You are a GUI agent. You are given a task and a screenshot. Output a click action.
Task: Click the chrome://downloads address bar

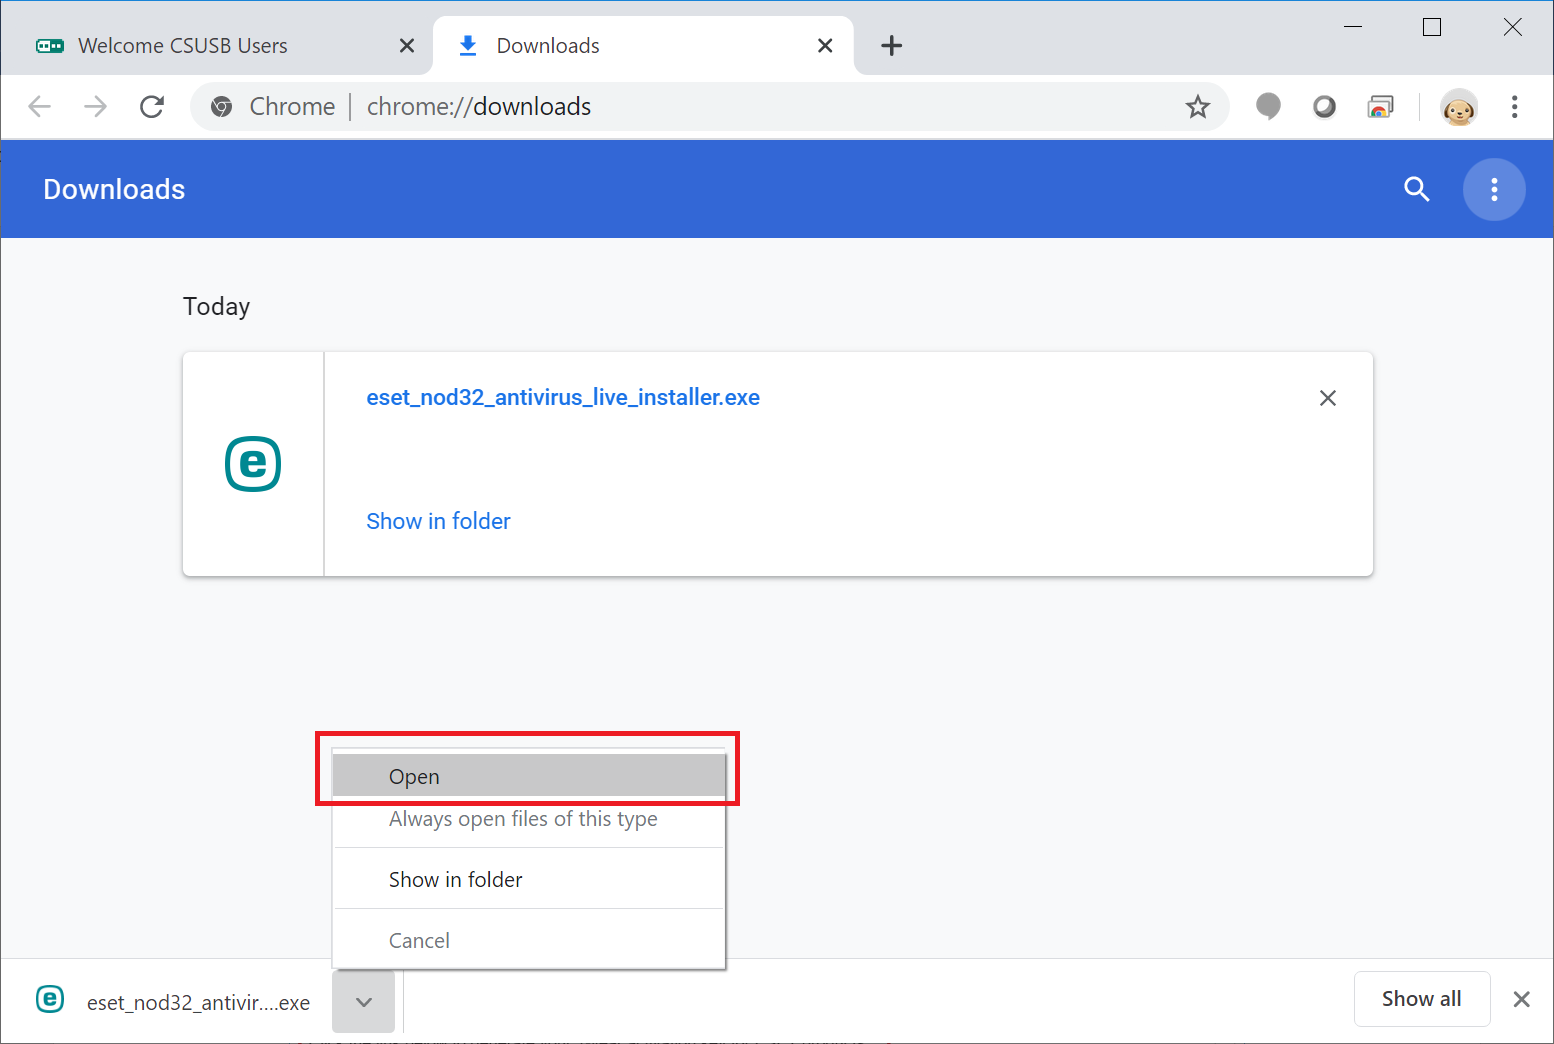click(709, 106)
